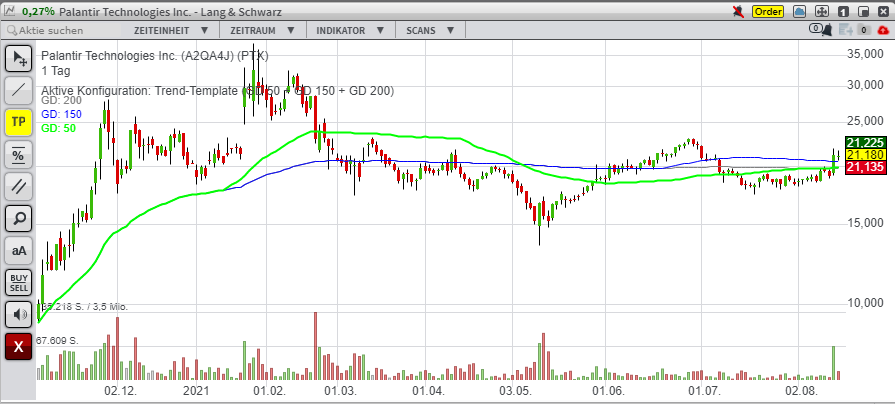Click the '1 Tag' timeframe label
The width and height of the screenshot is (895, 404).
pyautogui.click(x=55, y=71)
